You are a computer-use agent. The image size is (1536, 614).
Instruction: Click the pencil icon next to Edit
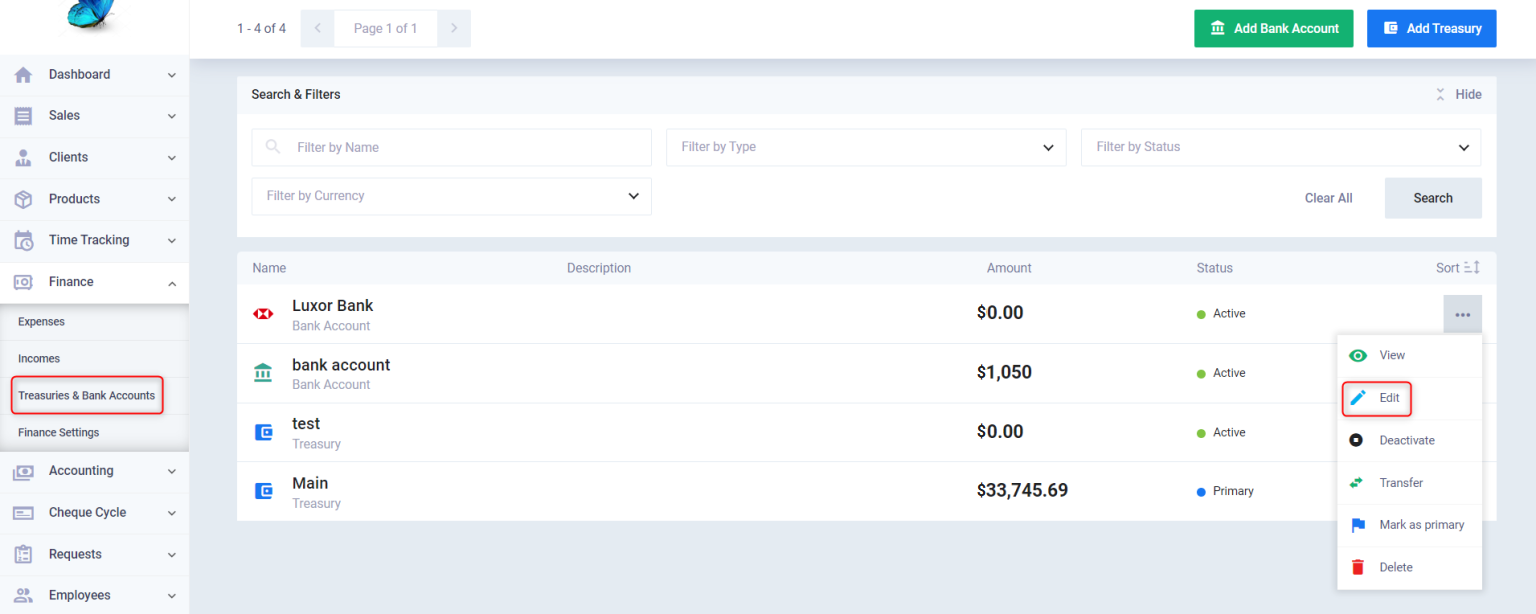tap(1358, 398)
